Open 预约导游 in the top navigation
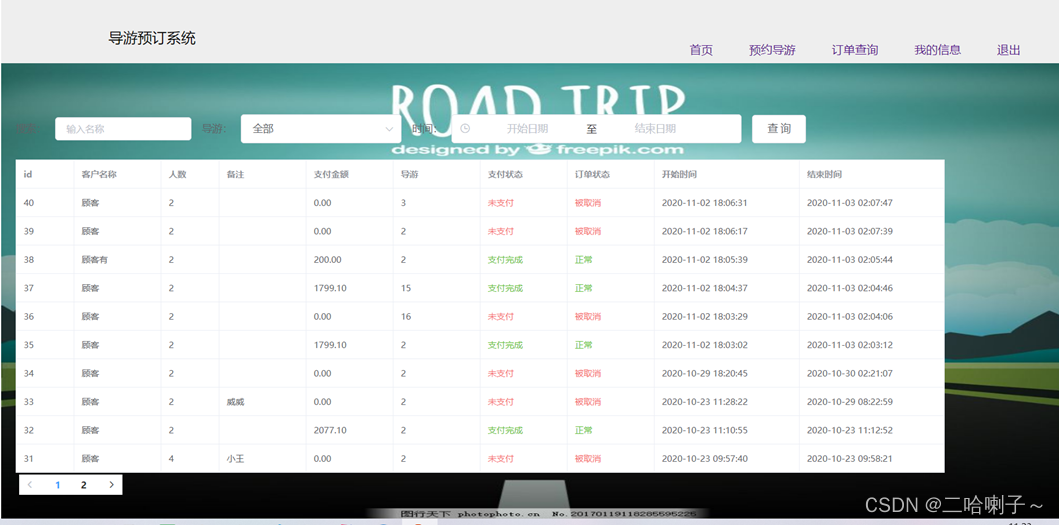The image size is (1059, 525). click(772, 50)
